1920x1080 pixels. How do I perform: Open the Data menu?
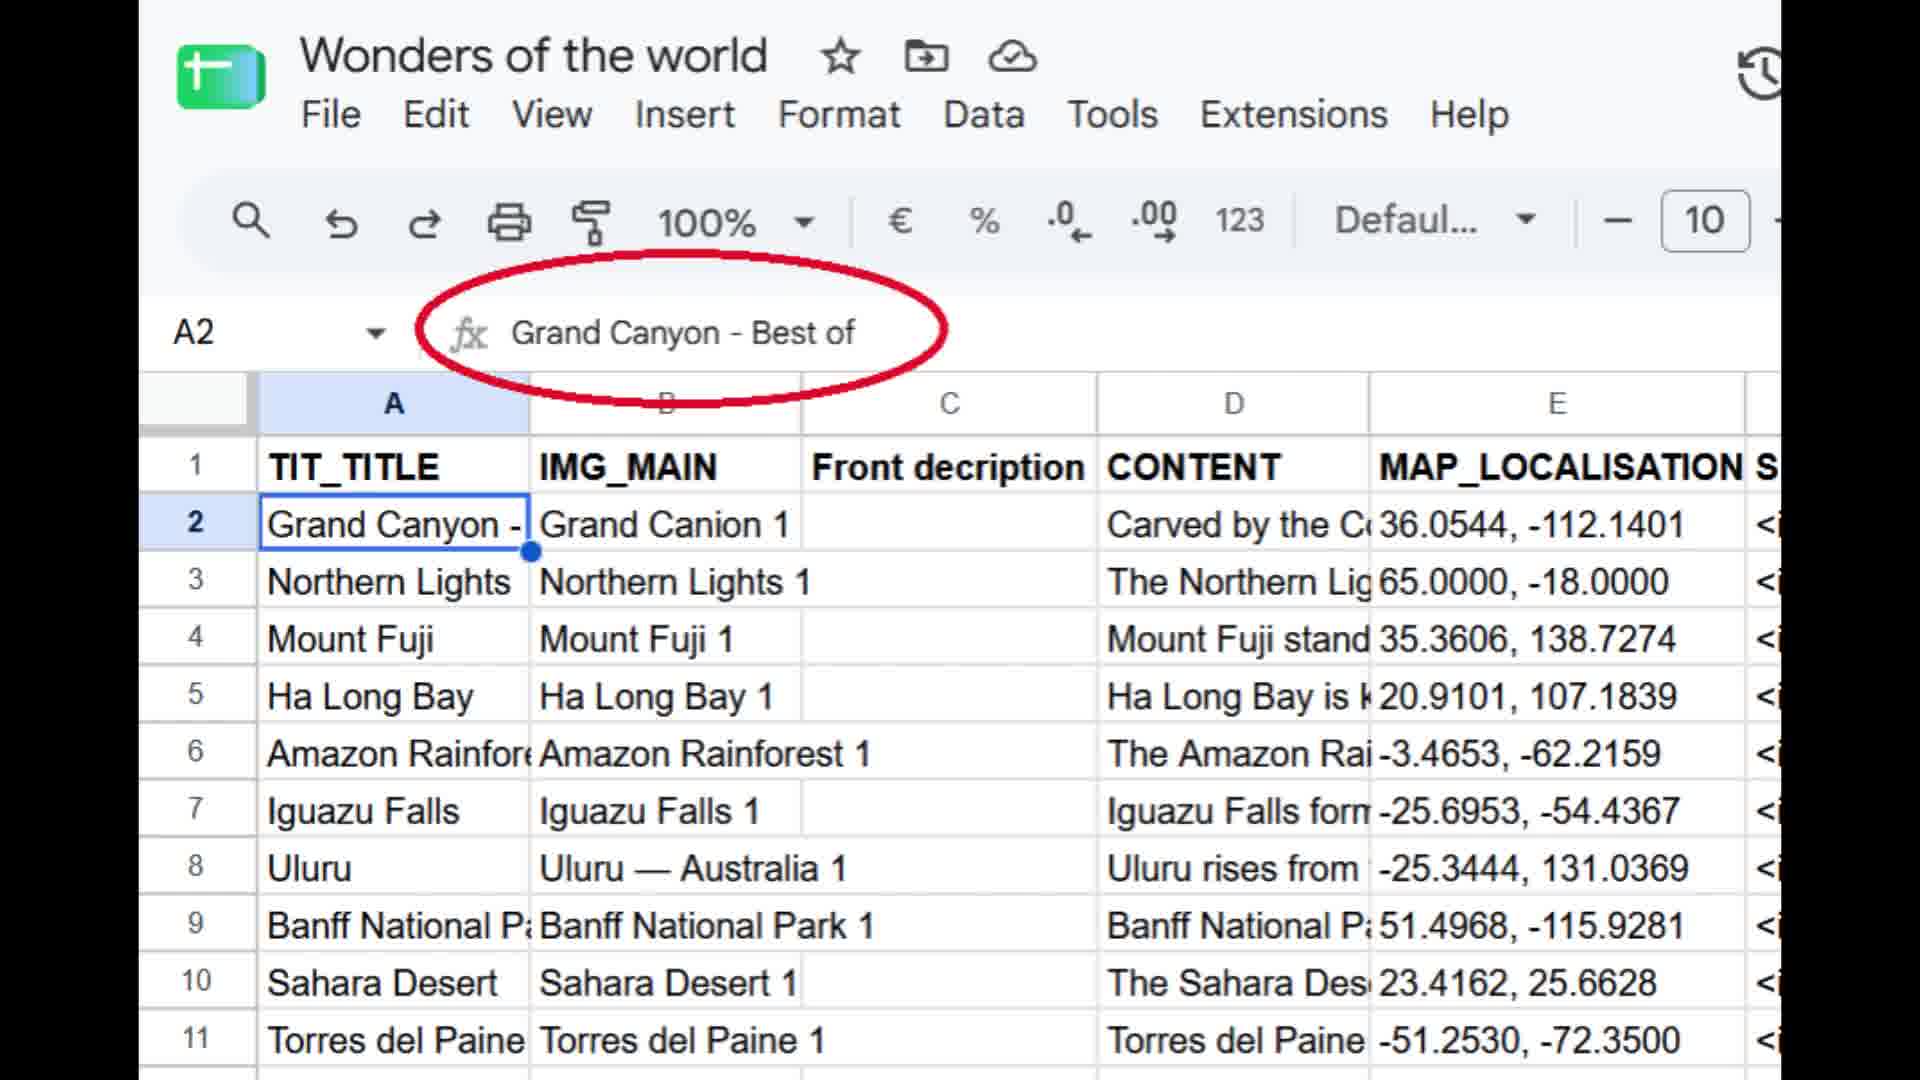point(984,115)
